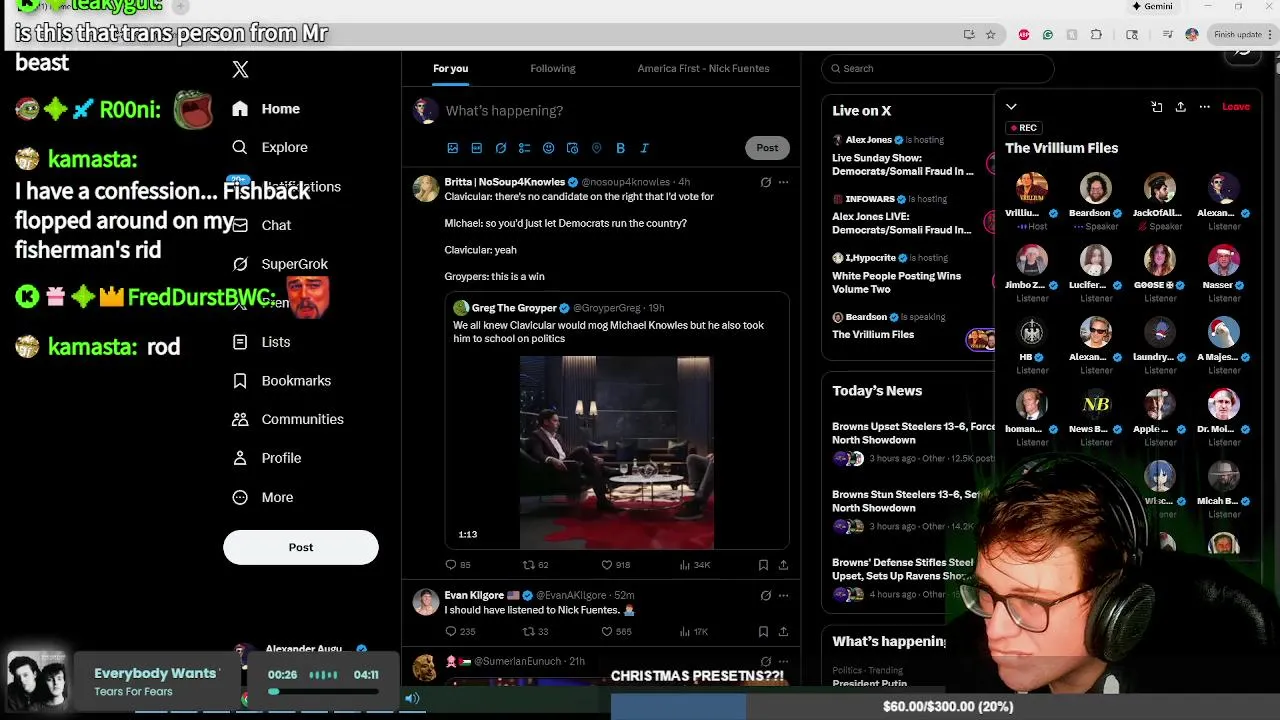Open America First - Nick Fuentes tab
The image size is (1280, 720).
point(703,68)
